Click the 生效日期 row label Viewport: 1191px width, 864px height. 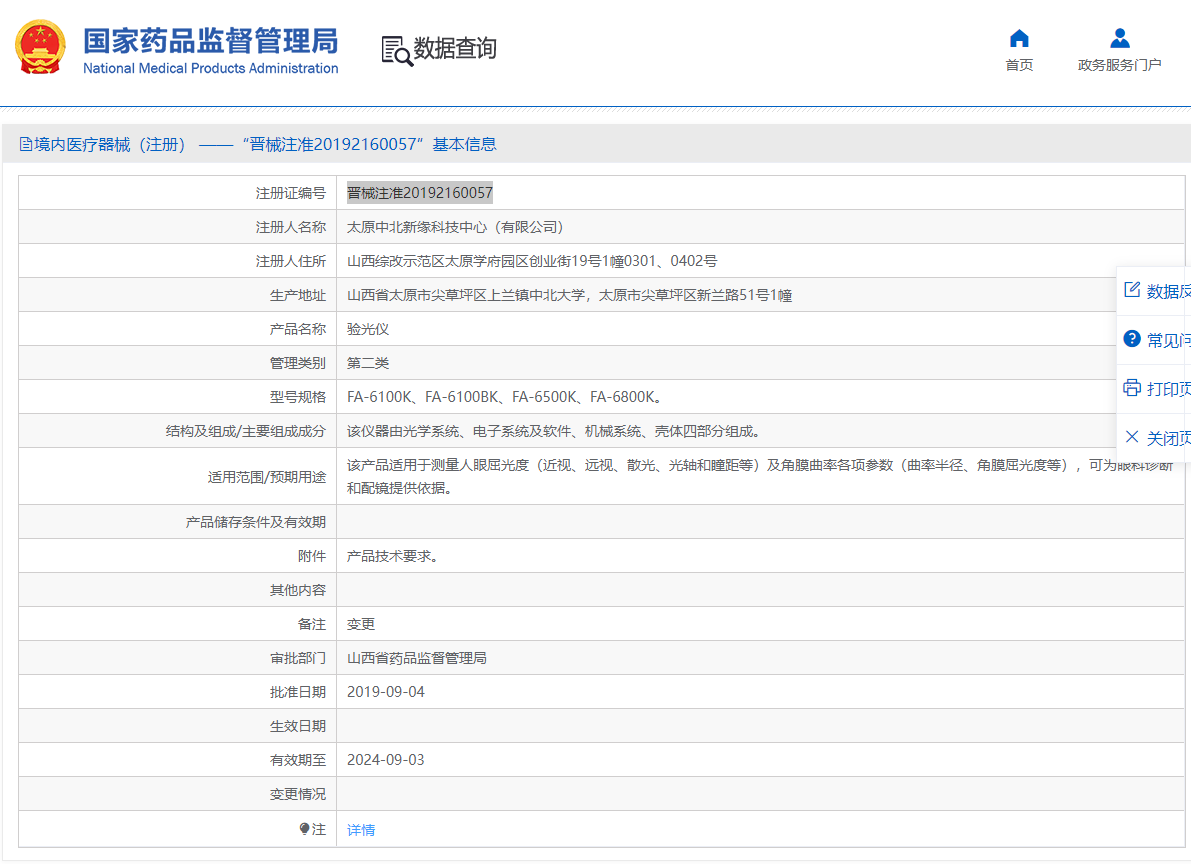(297, 726)
